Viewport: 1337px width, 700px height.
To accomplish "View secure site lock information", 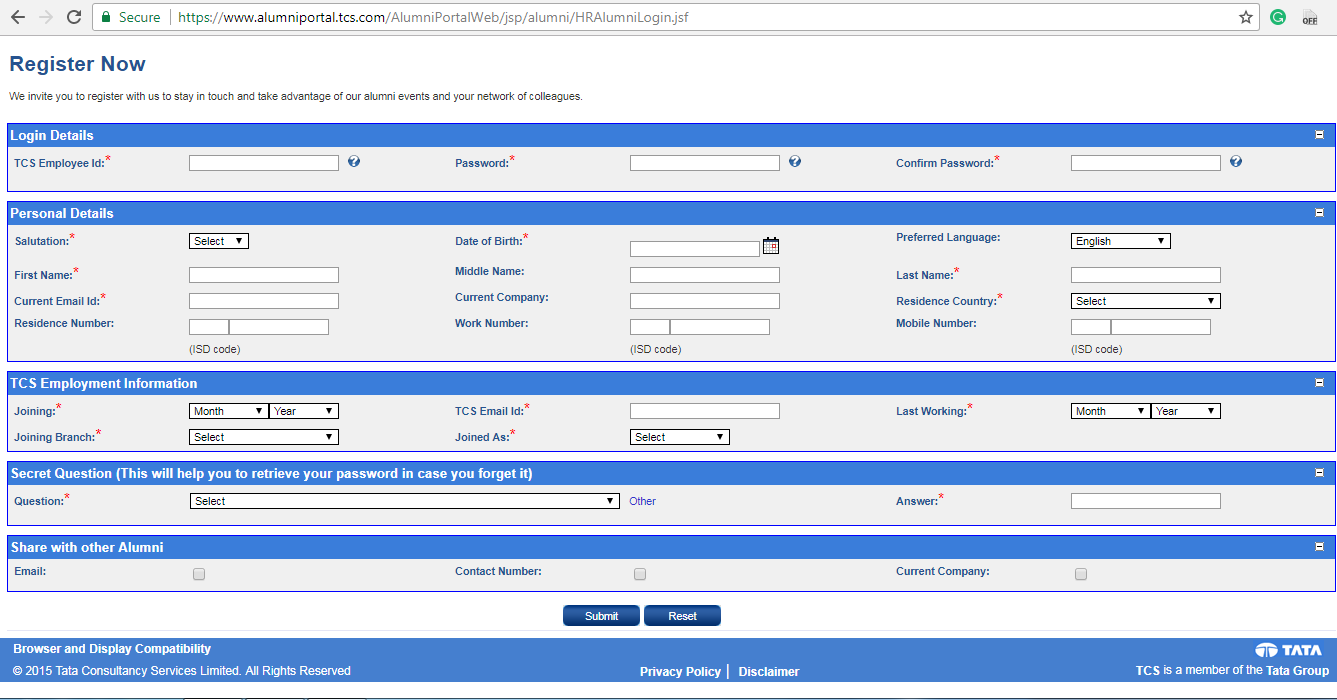I will [131, 17].
